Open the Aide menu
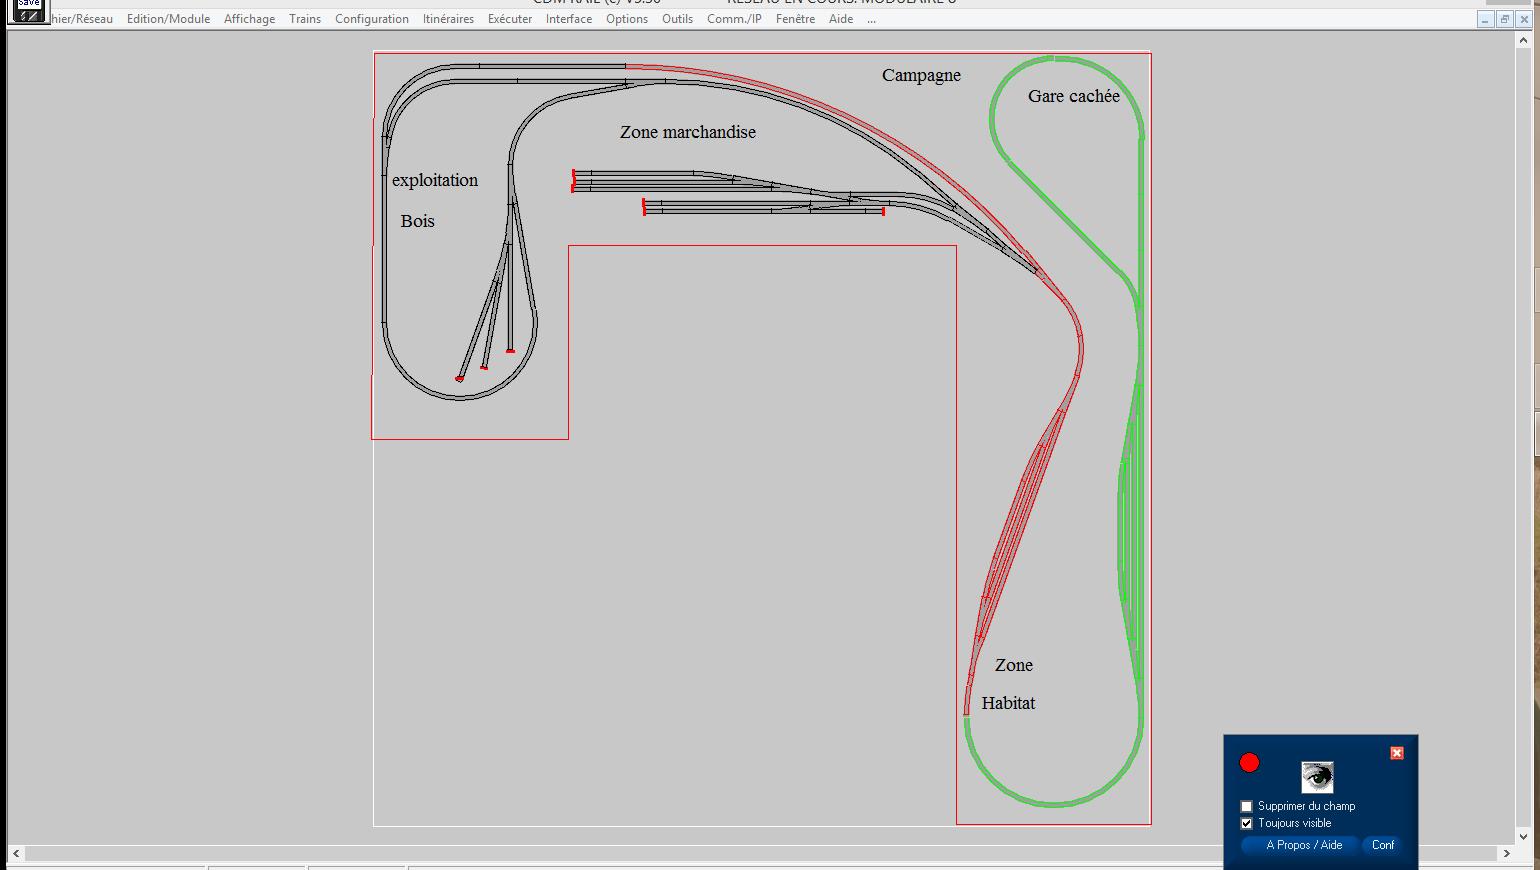 (x=841, y=19)
